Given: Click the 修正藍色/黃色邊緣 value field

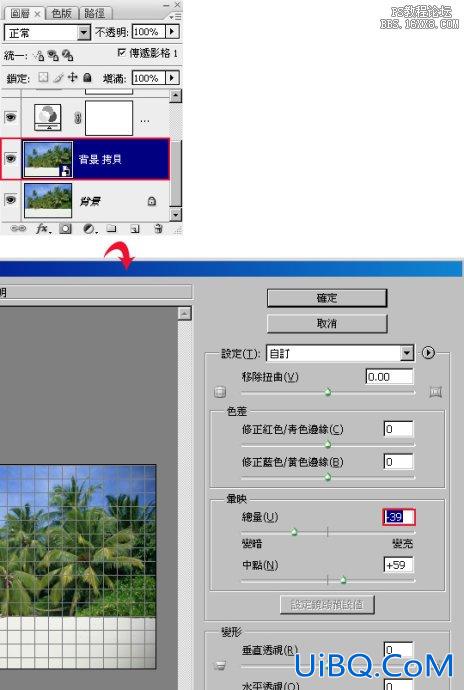Looking at the screenshot, I should point(398,462).
